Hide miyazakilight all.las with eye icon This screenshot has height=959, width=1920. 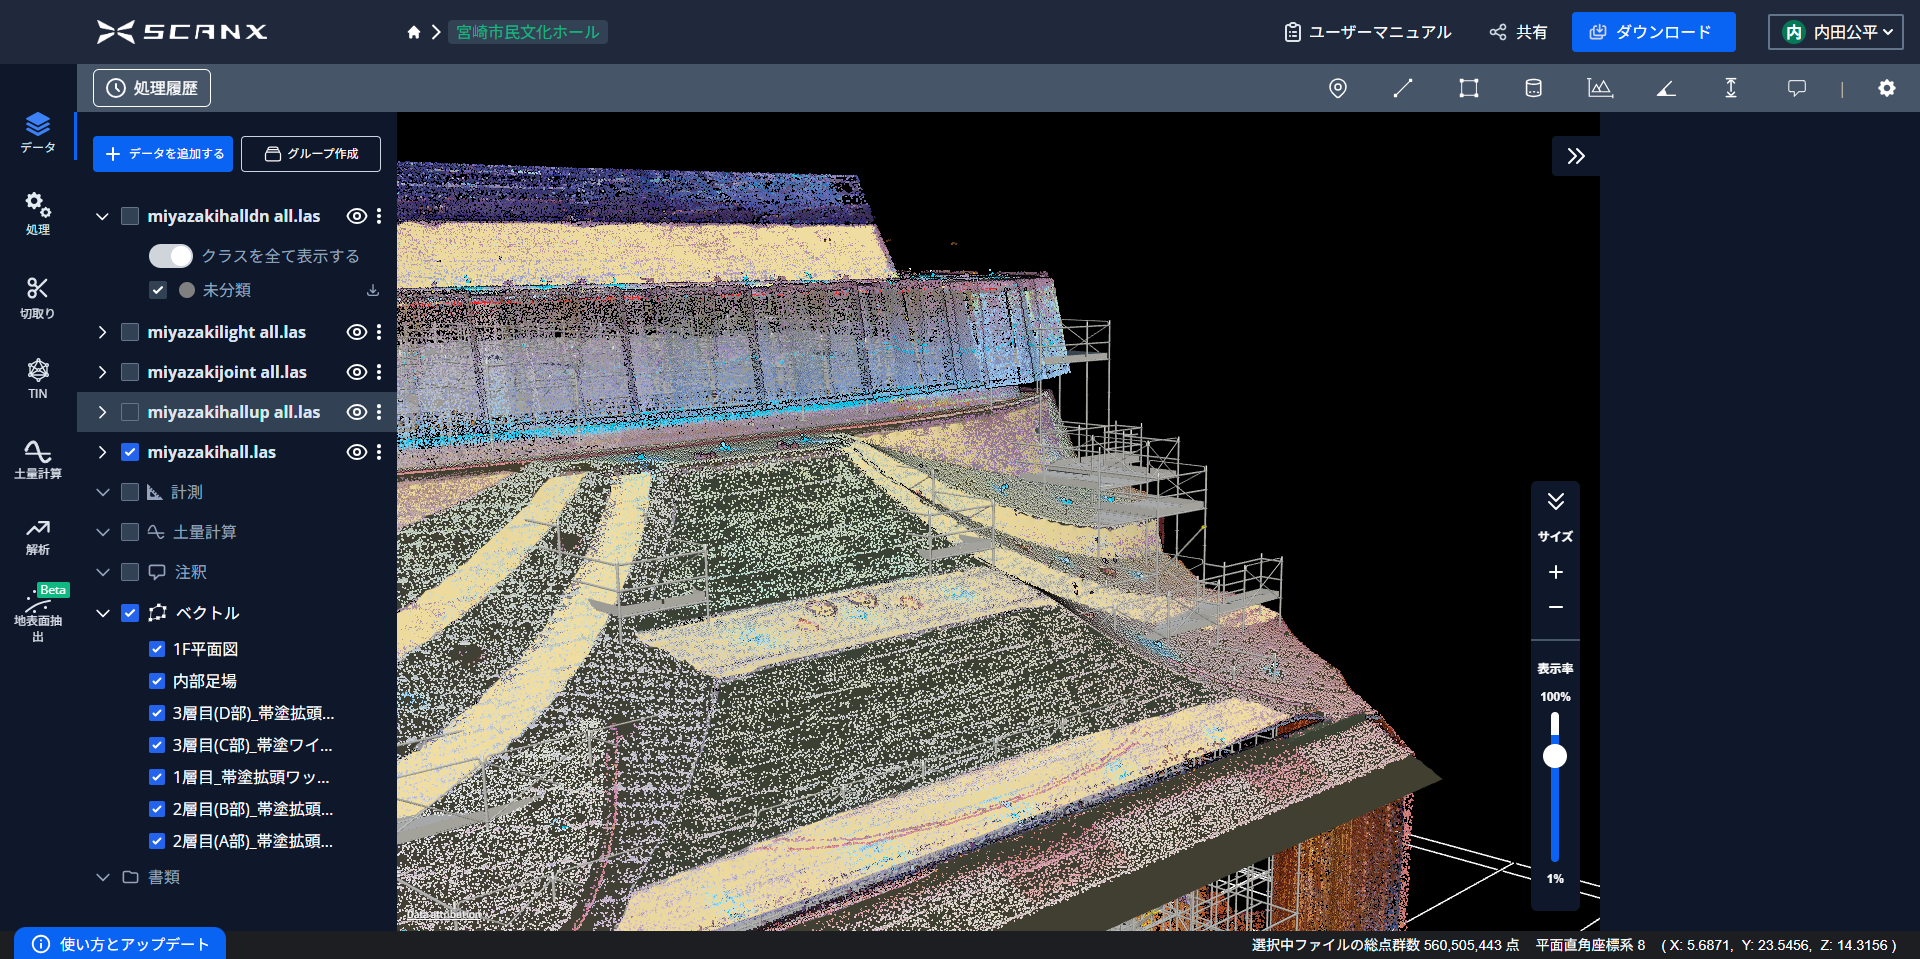click(356, 332)
